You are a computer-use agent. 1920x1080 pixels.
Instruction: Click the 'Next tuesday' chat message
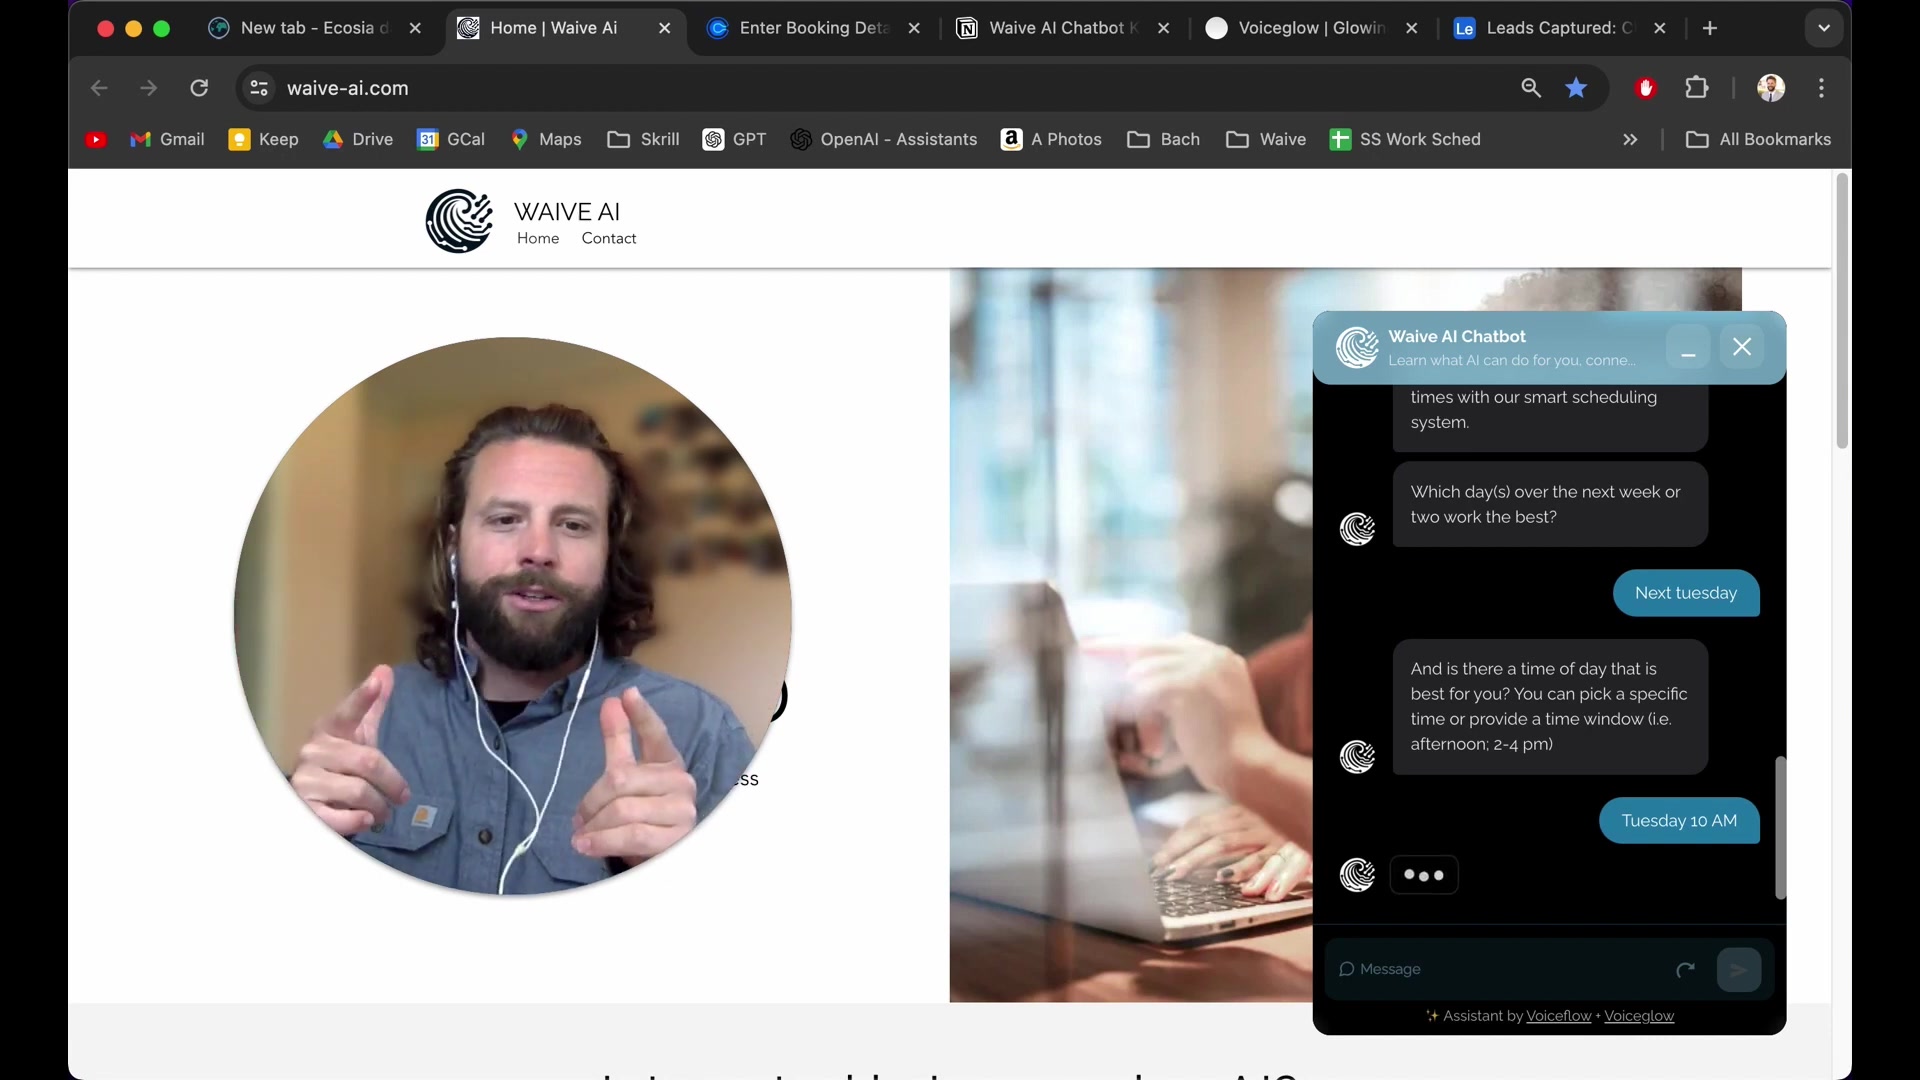1686,593
